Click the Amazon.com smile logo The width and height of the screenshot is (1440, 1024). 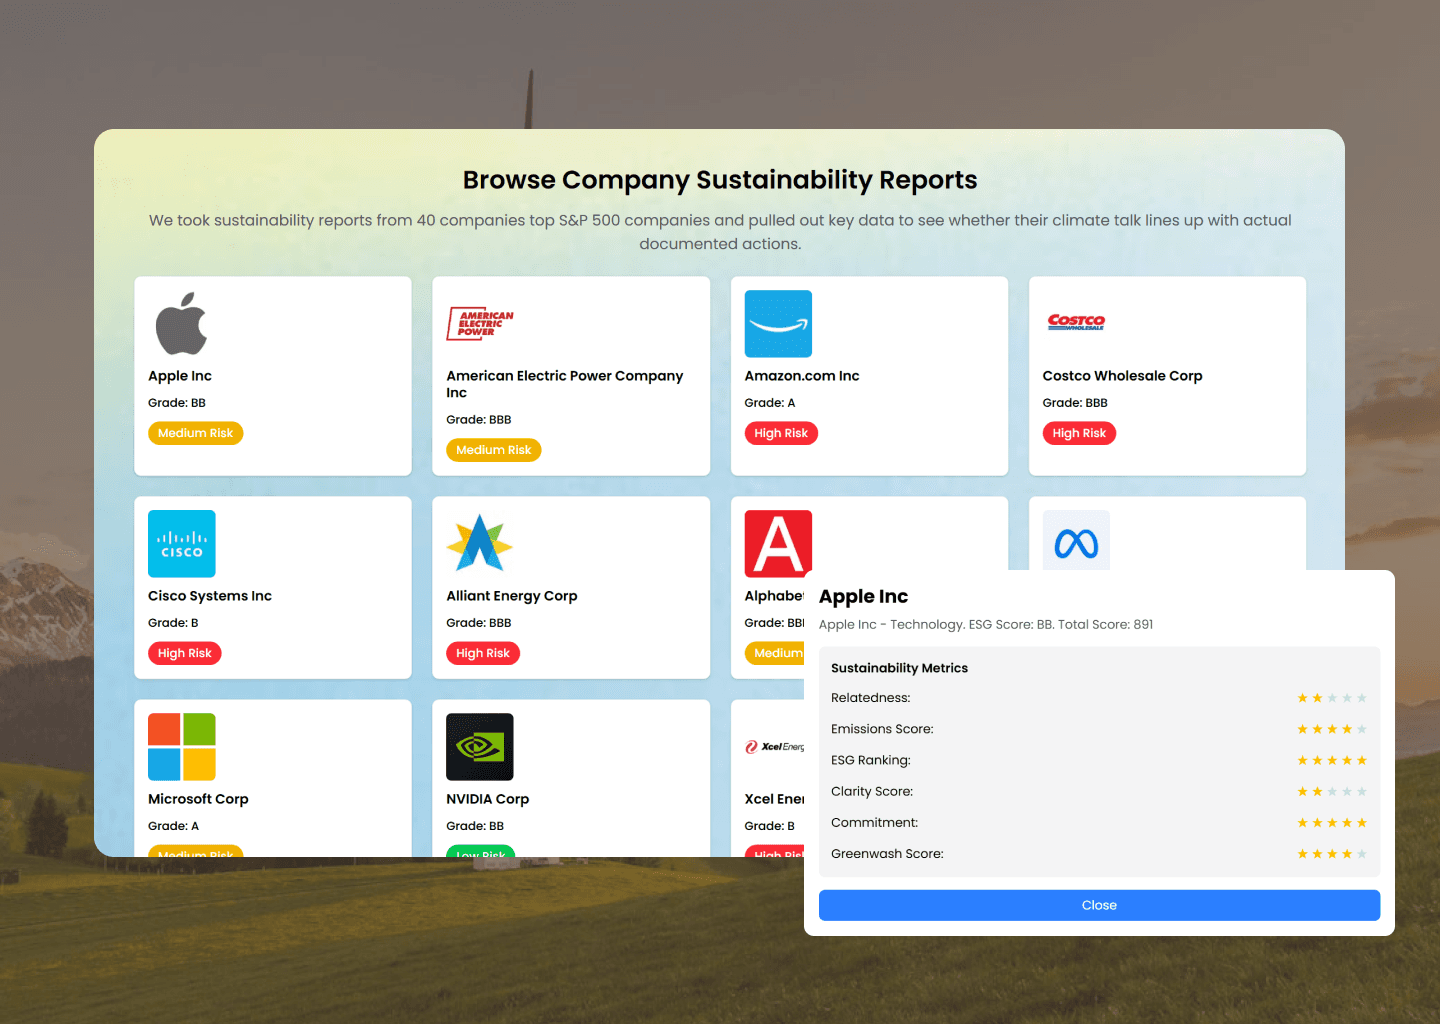(778, 323)
